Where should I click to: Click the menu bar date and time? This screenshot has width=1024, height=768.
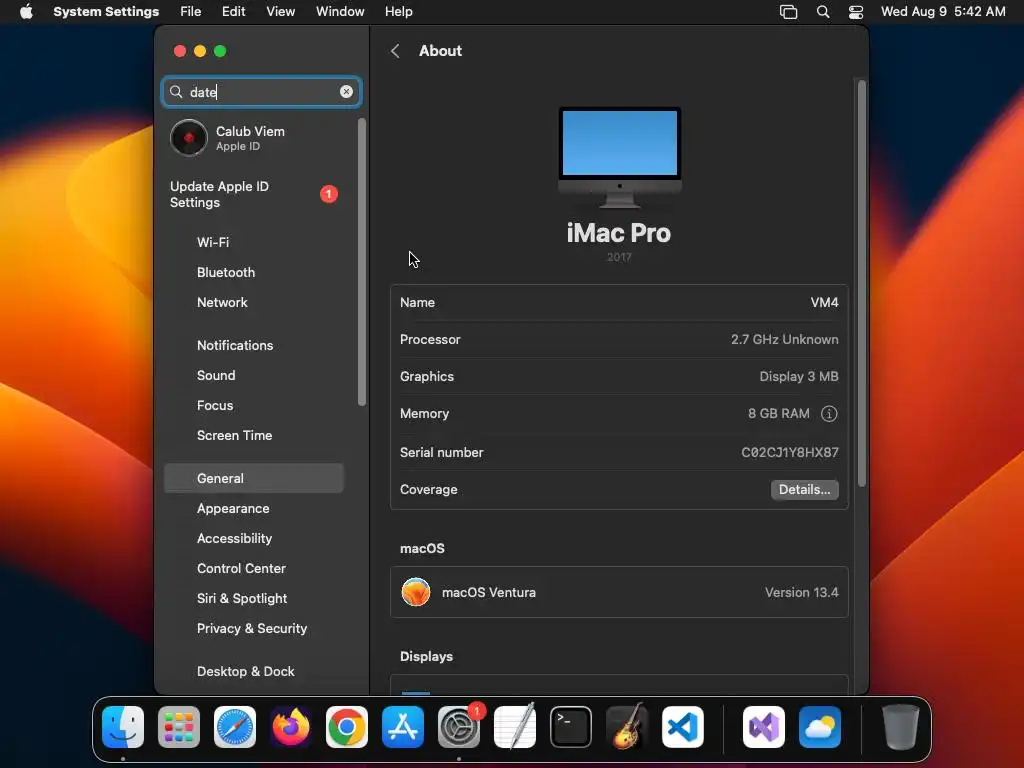[943, 12]
